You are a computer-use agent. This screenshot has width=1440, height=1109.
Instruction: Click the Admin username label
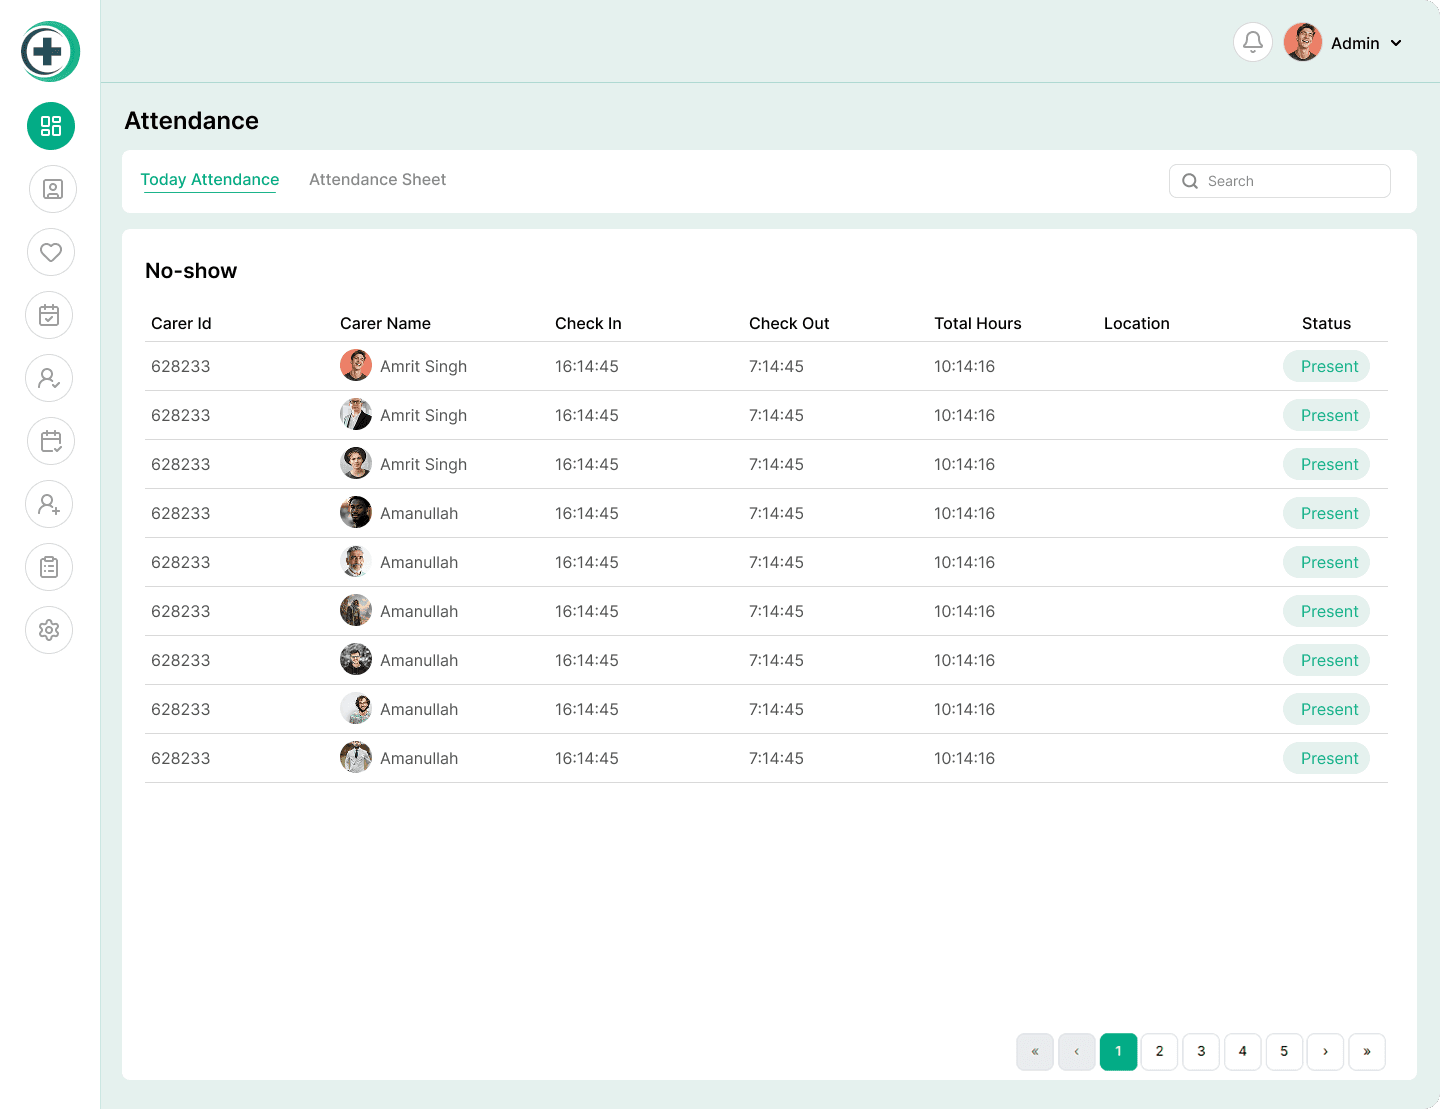pyautogui.click(x=1355, y=43)
